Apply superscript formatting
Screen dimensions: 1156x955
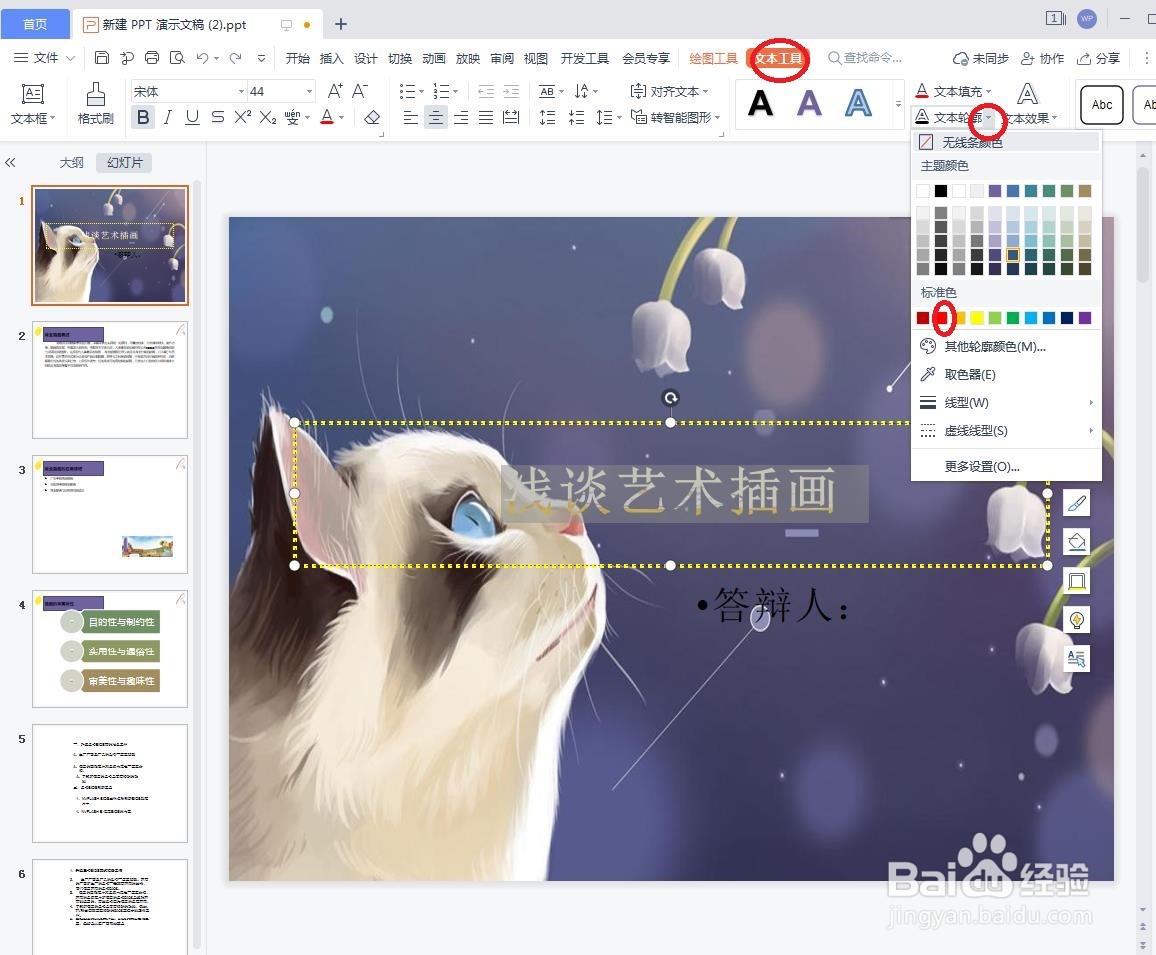(243, 117)
